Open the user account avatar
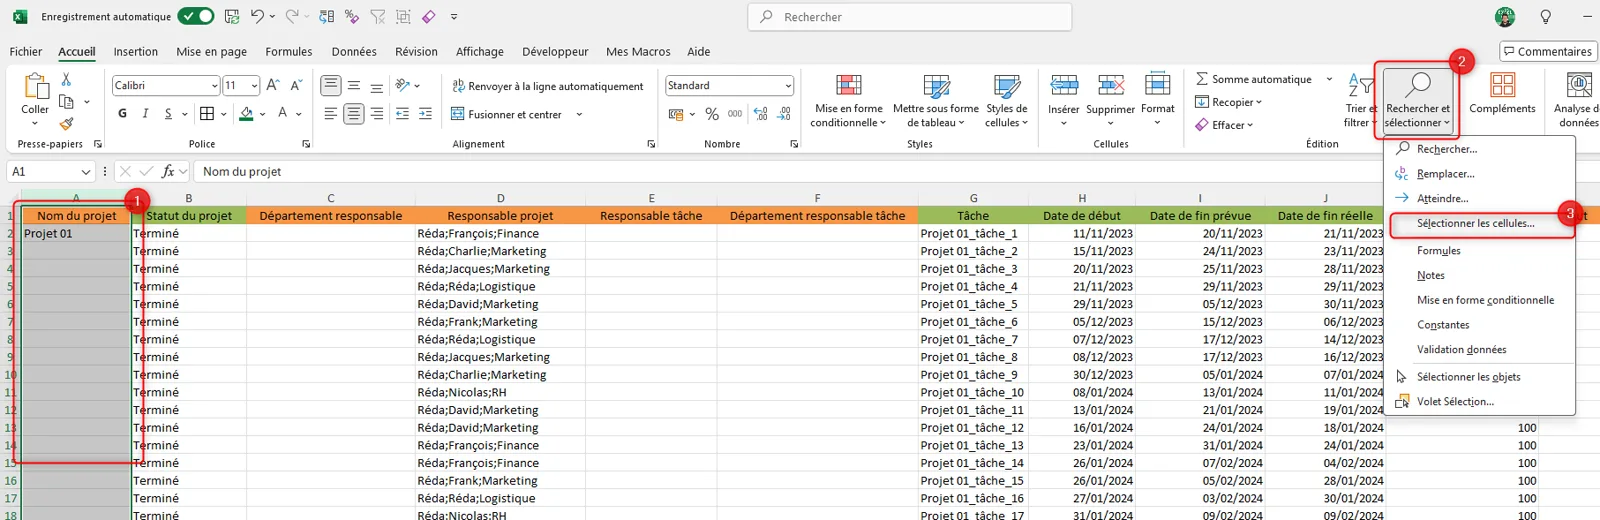 coord(1505,17)
